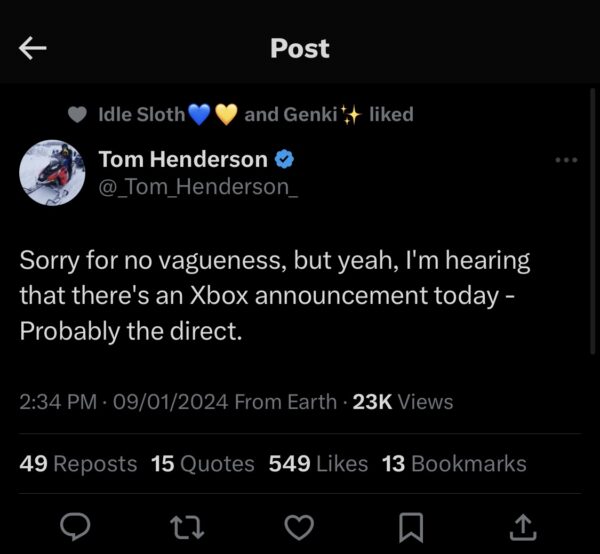Open Tom Henderson display name
Image resolution: width=600 pixels, height=554 pixels.
click(x=183, y=159)
